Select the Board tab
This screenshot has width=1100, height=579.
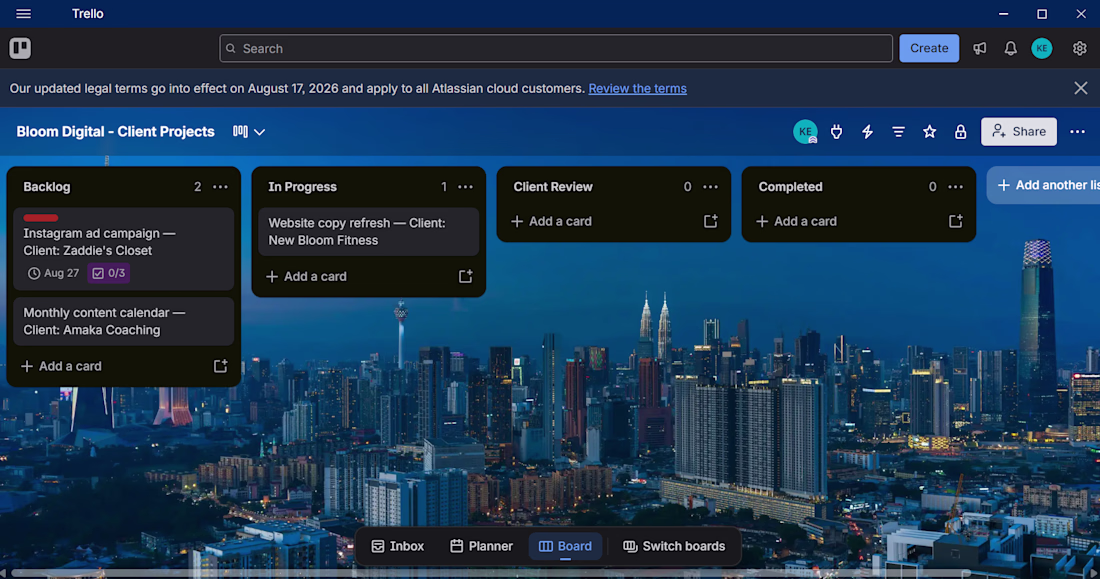point(565,546)
